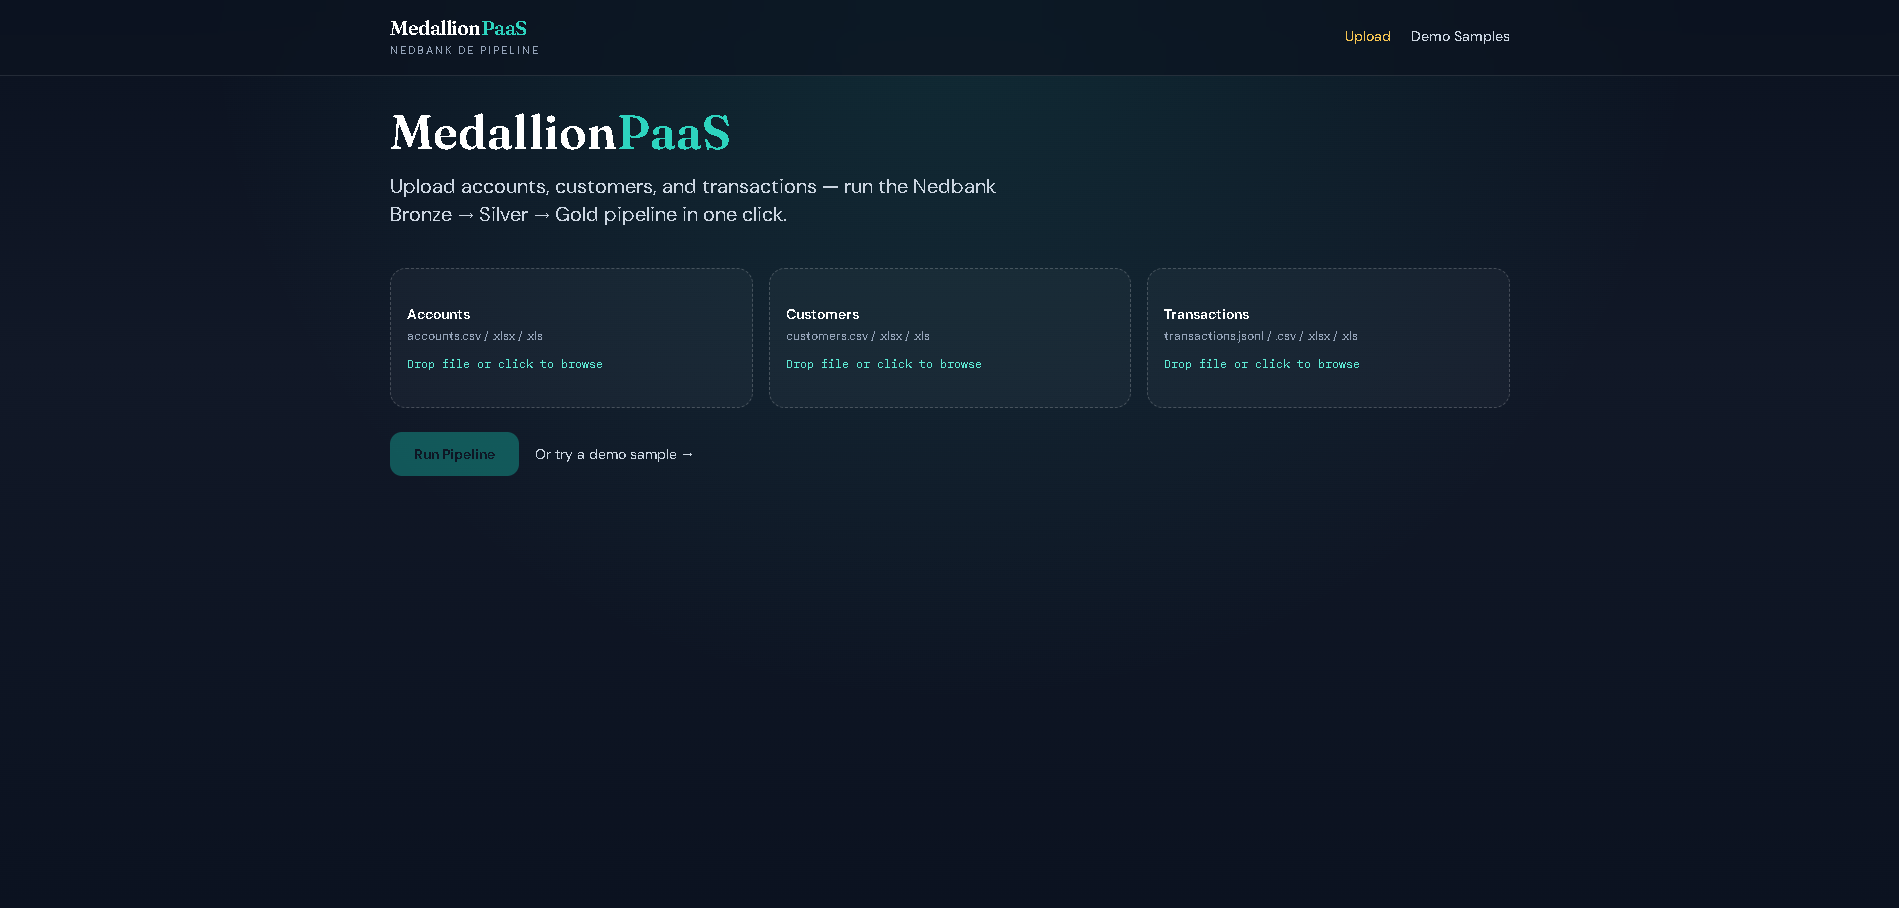This screenshot has width=1899, height=908.
Task: Click the 'Upload accounts, customers, and transactions' tagline
Action: [x=693, y=200]
